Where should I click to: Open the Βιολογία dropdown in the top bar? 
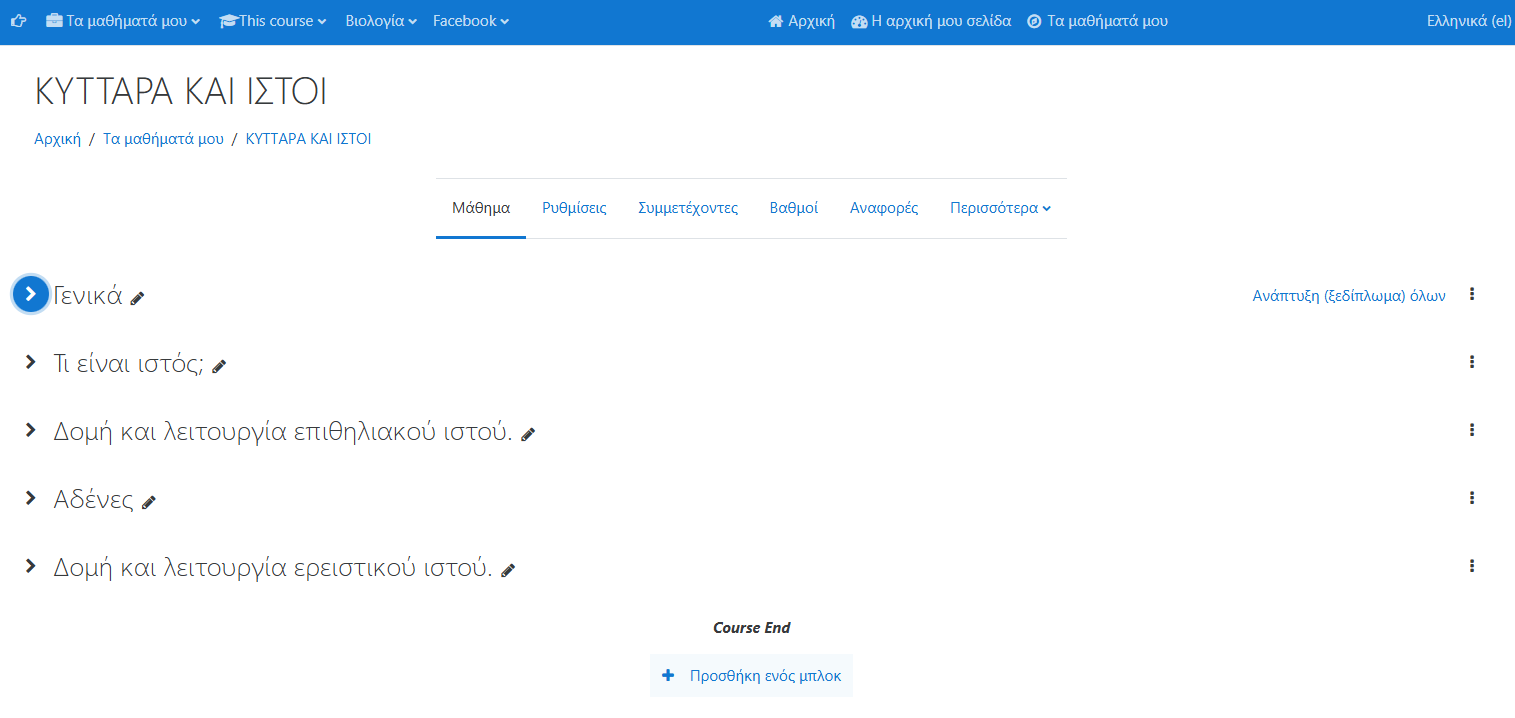click(x=380, y=21)
